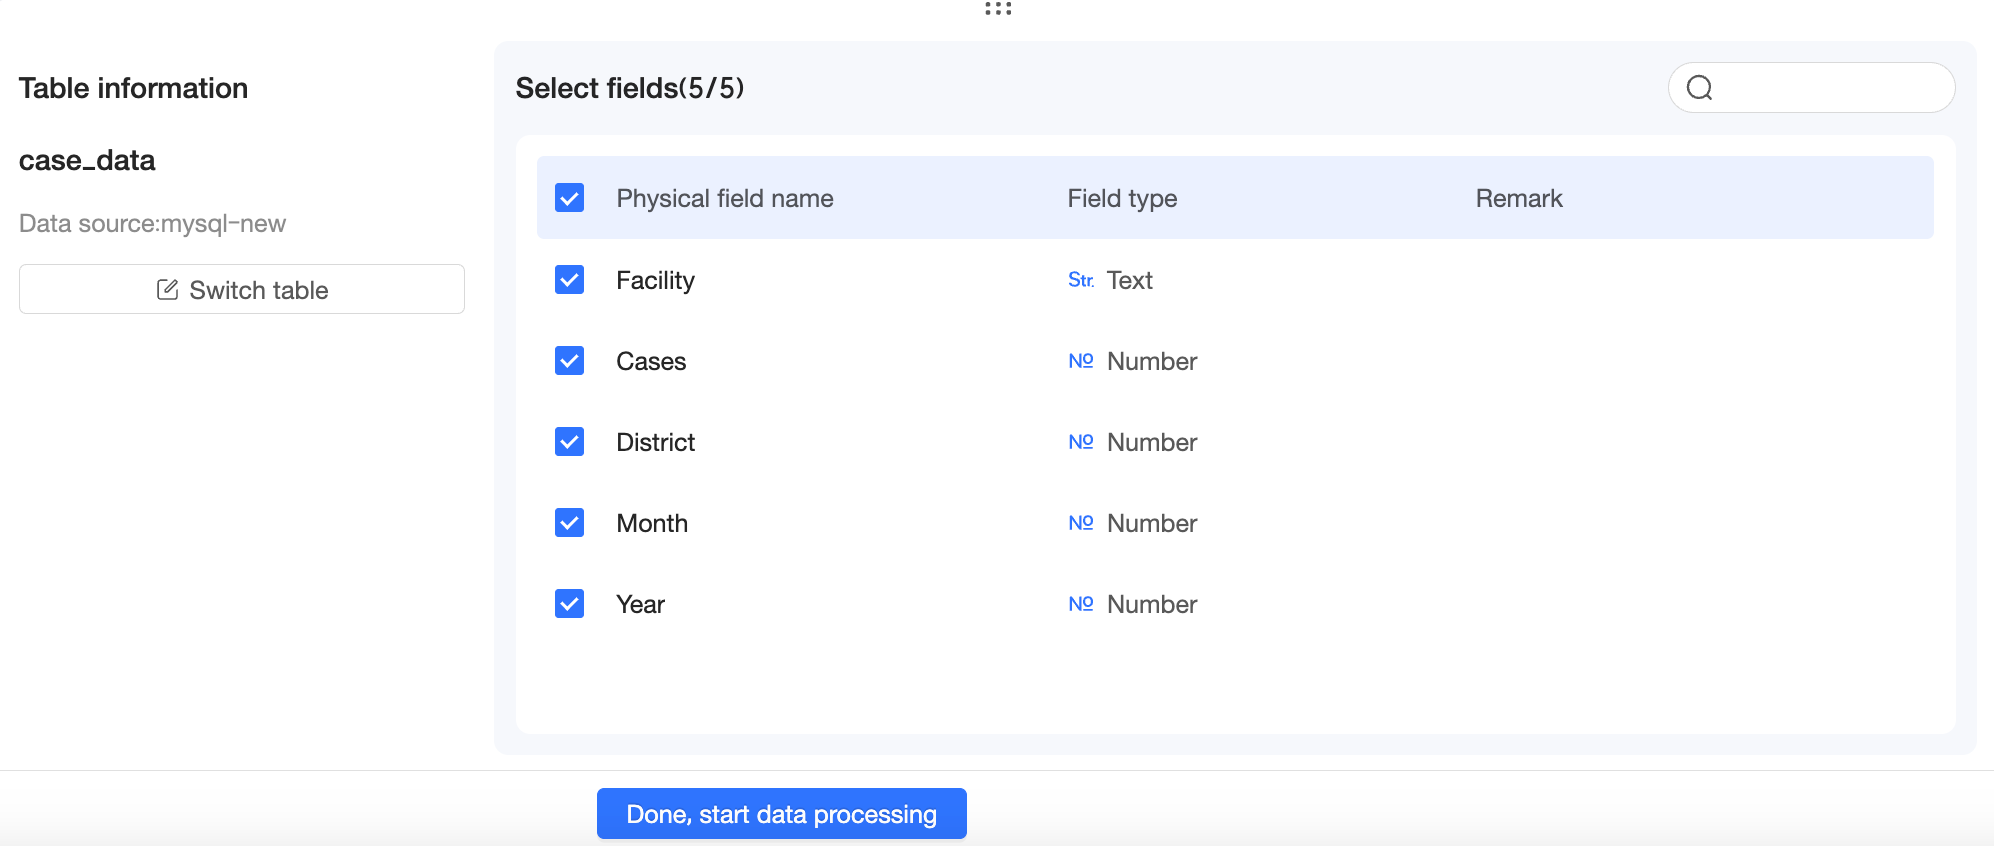
Task: Click the Field type column header
Action: pyautogui.click(x=1122, y=198)
